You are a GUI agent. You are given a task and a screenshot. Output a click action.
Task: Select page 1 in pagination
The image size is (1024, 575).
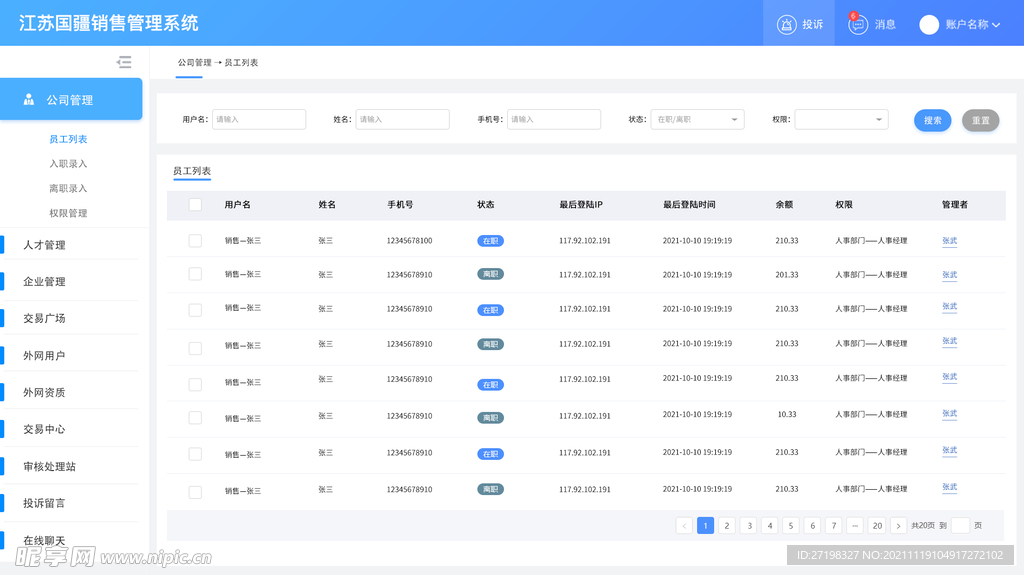click(705, 525)
